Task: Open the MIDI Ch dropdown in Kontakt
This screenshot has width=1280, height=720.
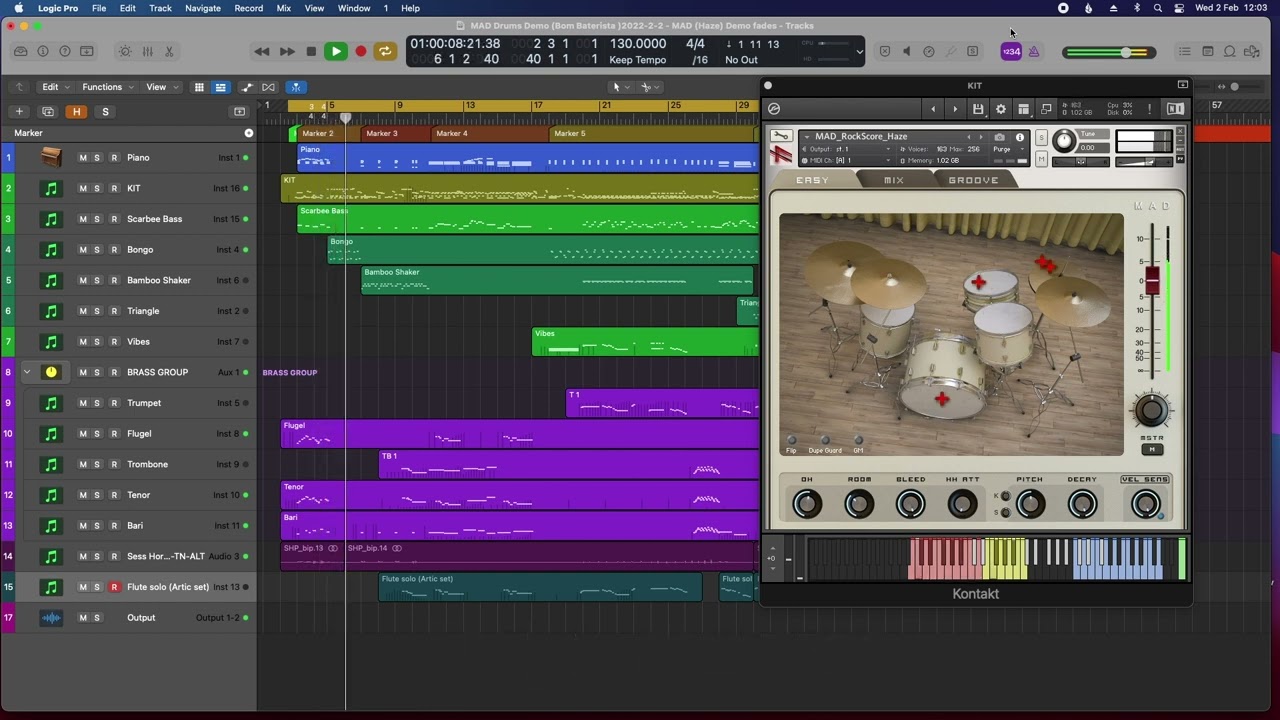Action: 849,160
